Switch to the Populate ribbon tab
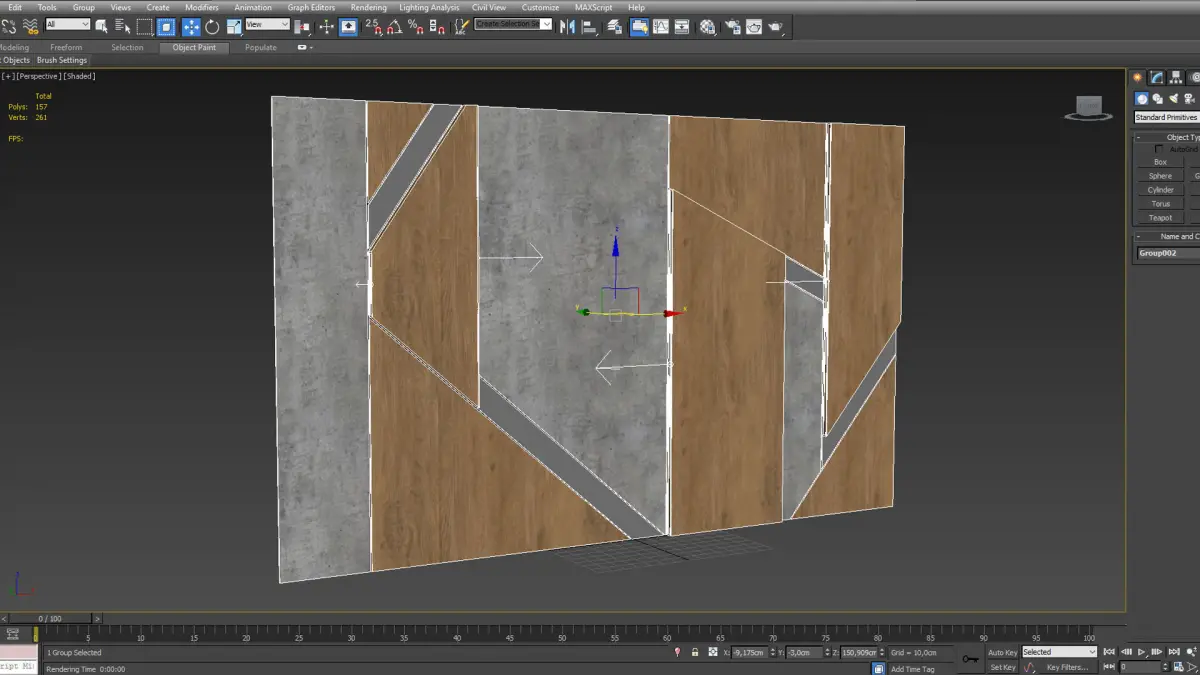Screen dimensions: 1200x675 point(261,47)
